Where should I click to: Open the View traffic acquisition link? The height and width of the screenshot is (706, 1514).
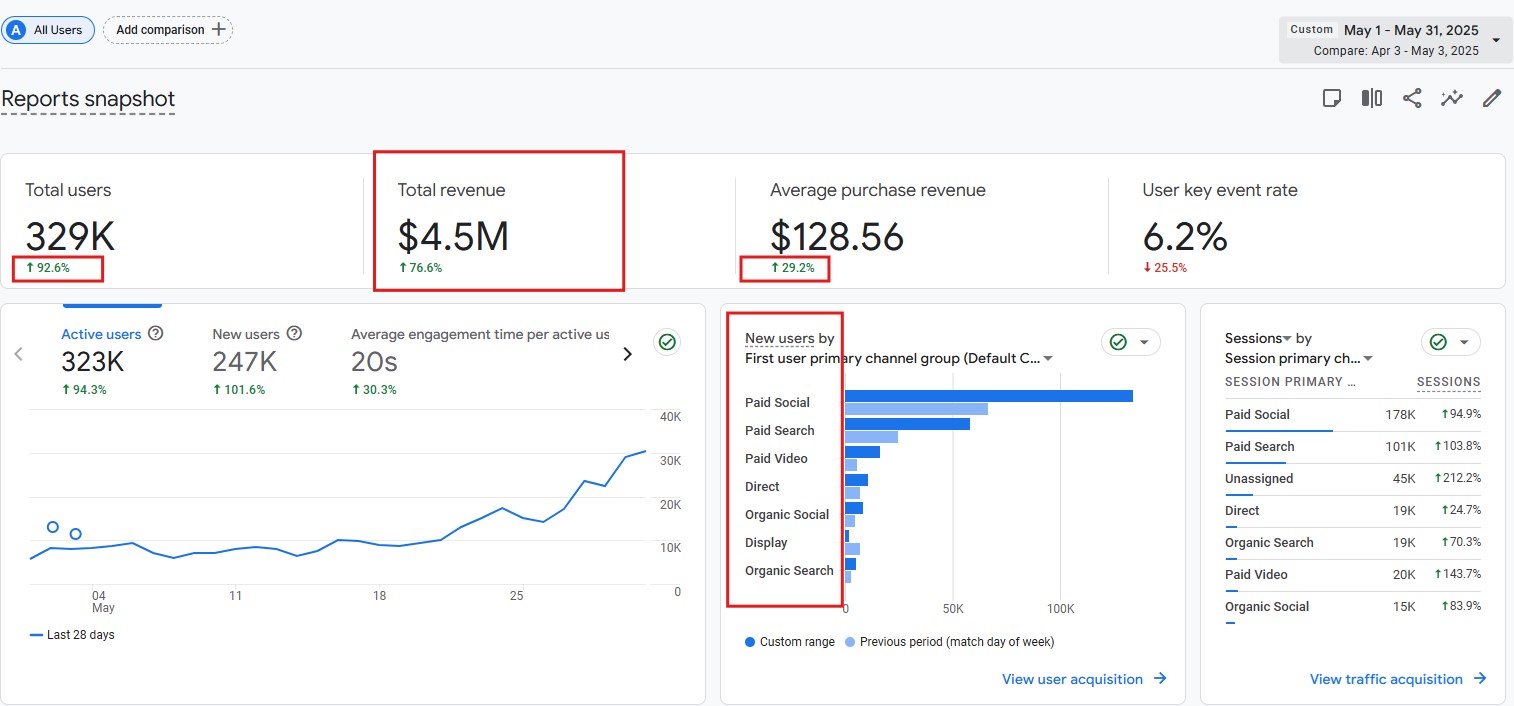(x=1399, y=679)
